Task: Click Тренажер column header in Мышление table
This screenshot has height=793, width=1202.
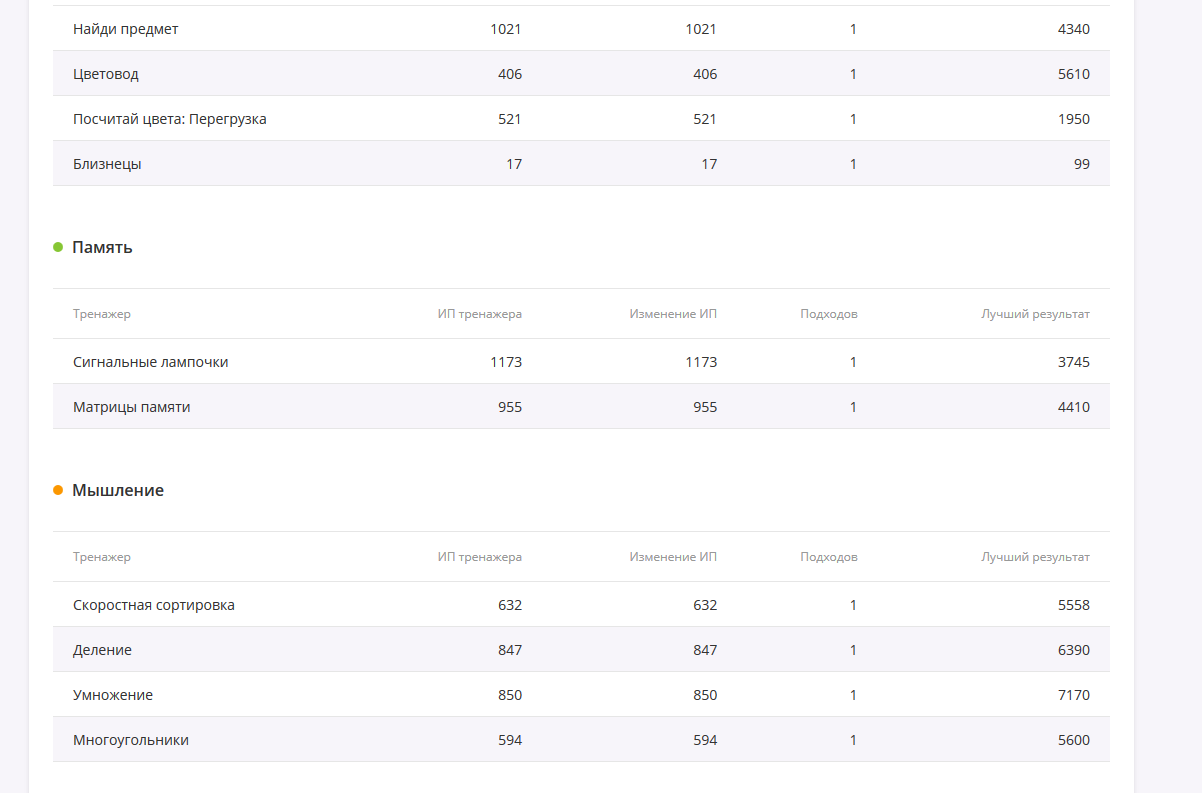Action: coord(101,557)
